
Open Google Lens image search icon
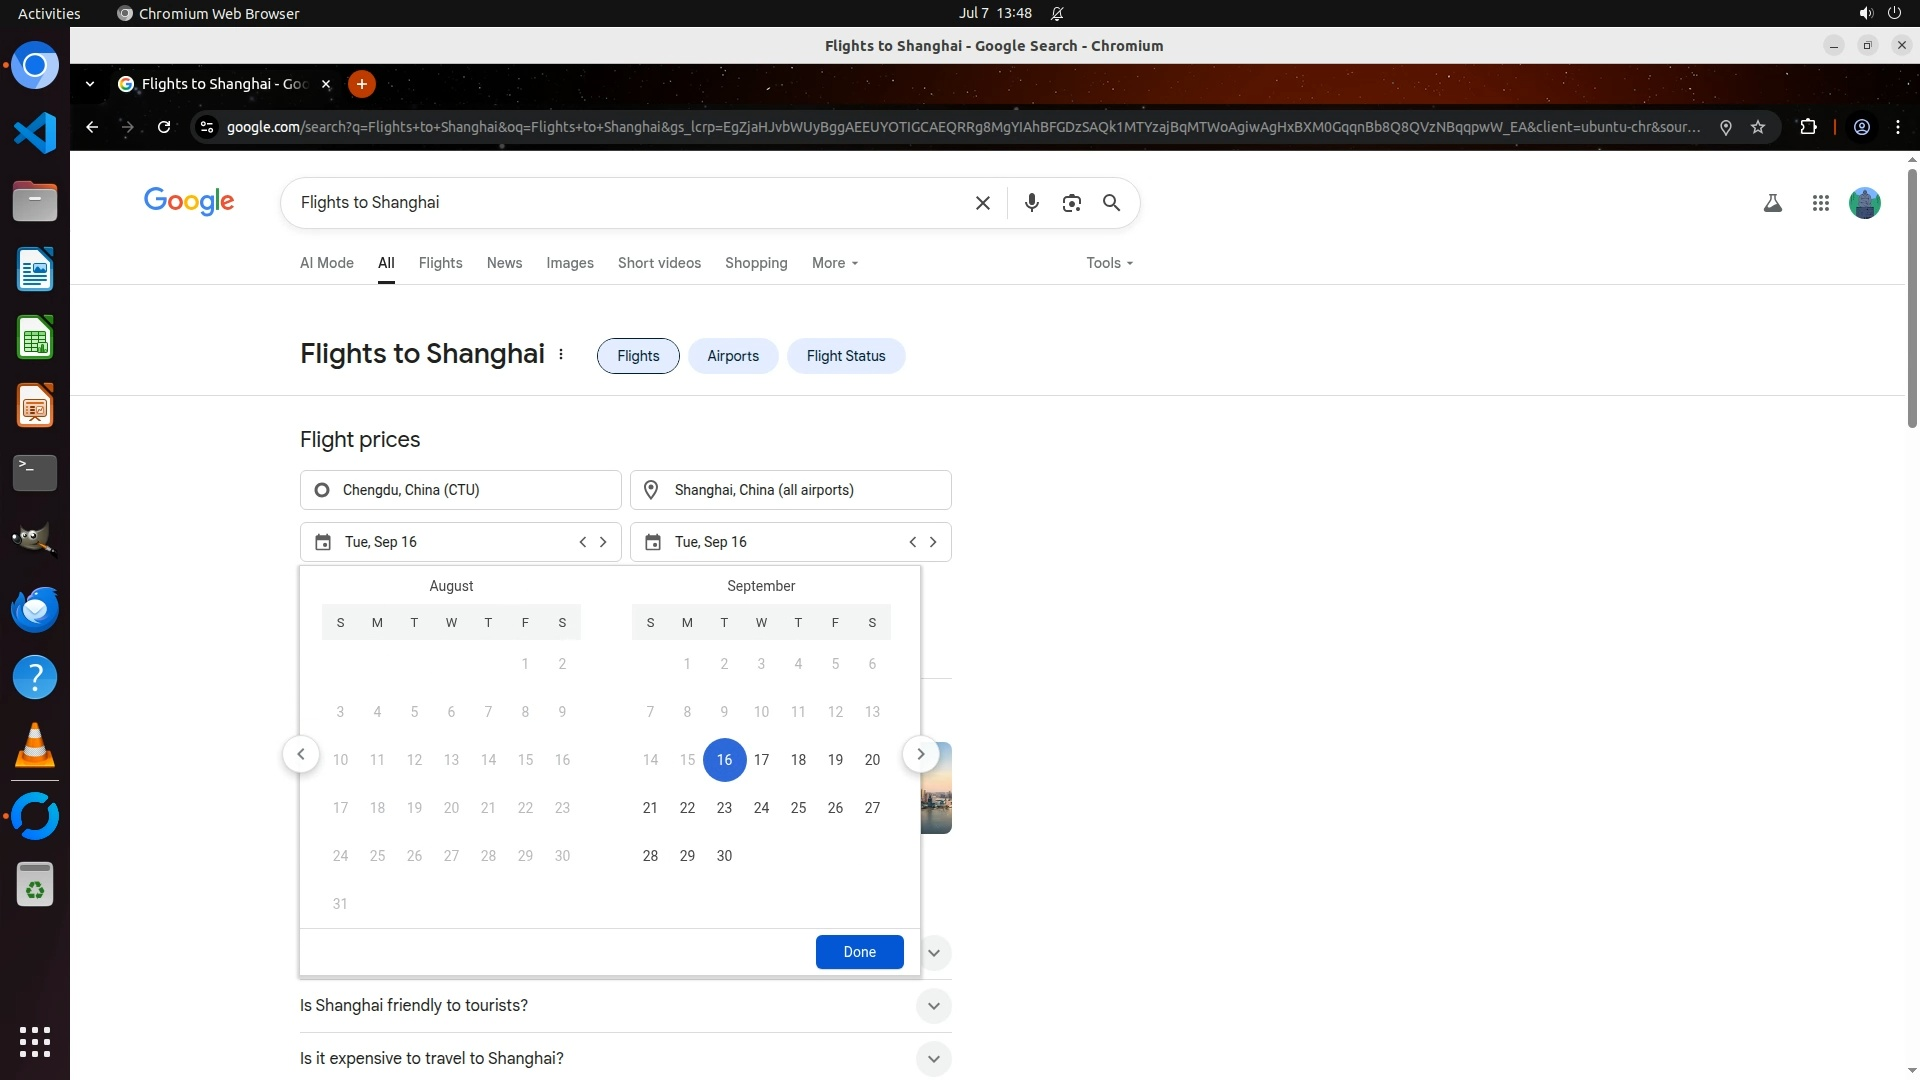coord(1071,203)
